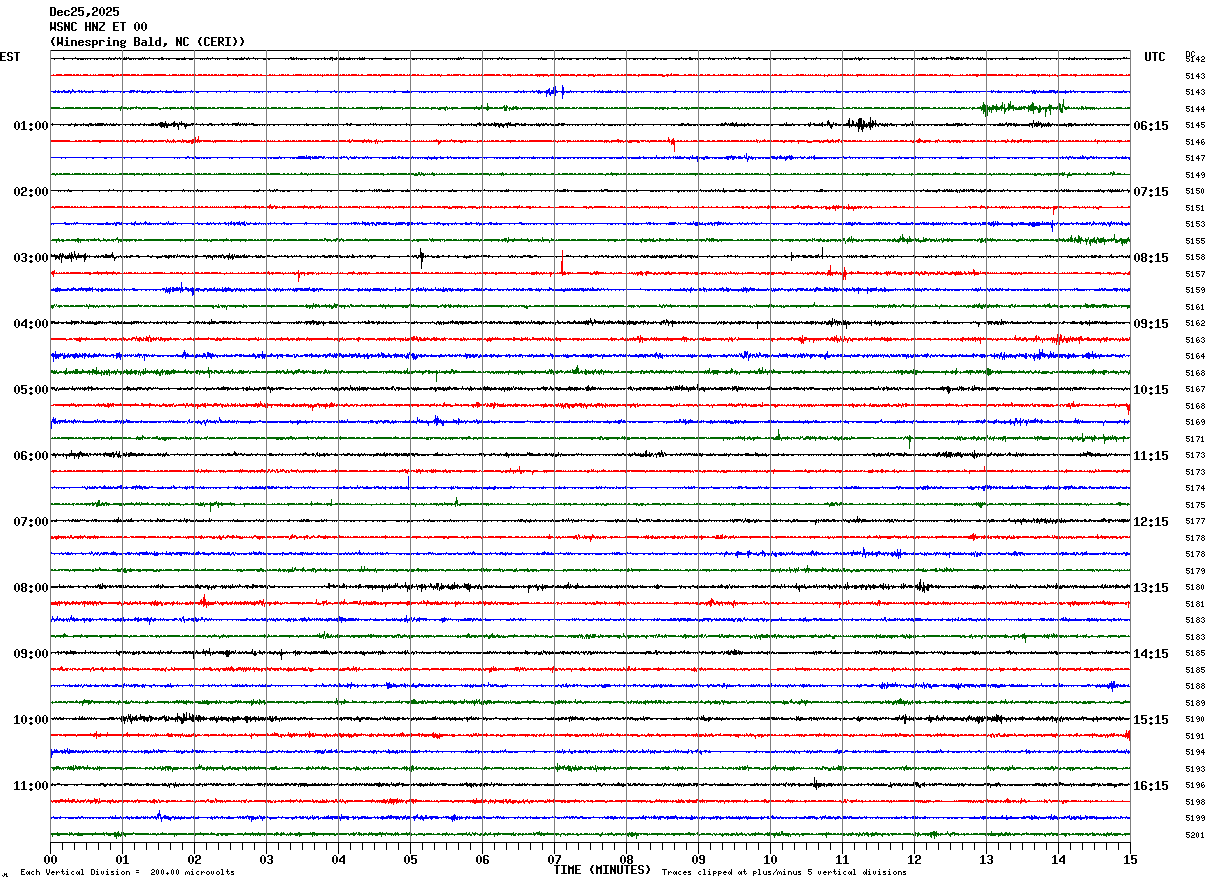Screen dimensions: 1210x886
Task: Click the DC offset value 5199
Action: [x=1195, y=819]
